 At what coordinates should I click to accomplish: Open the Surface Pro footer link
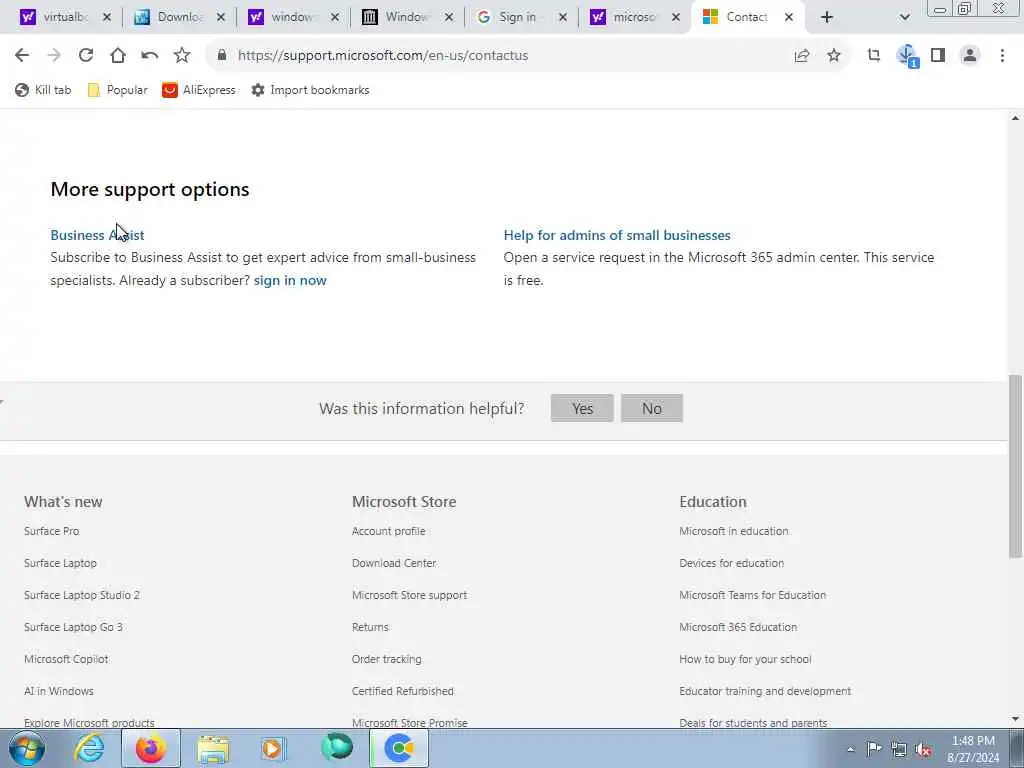(52, 531)
